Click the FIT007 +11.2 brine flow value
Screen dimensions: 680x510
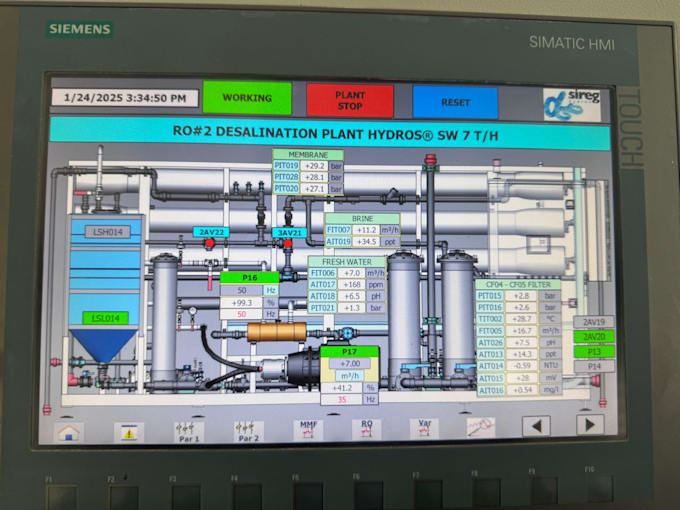tap(366, 230)
